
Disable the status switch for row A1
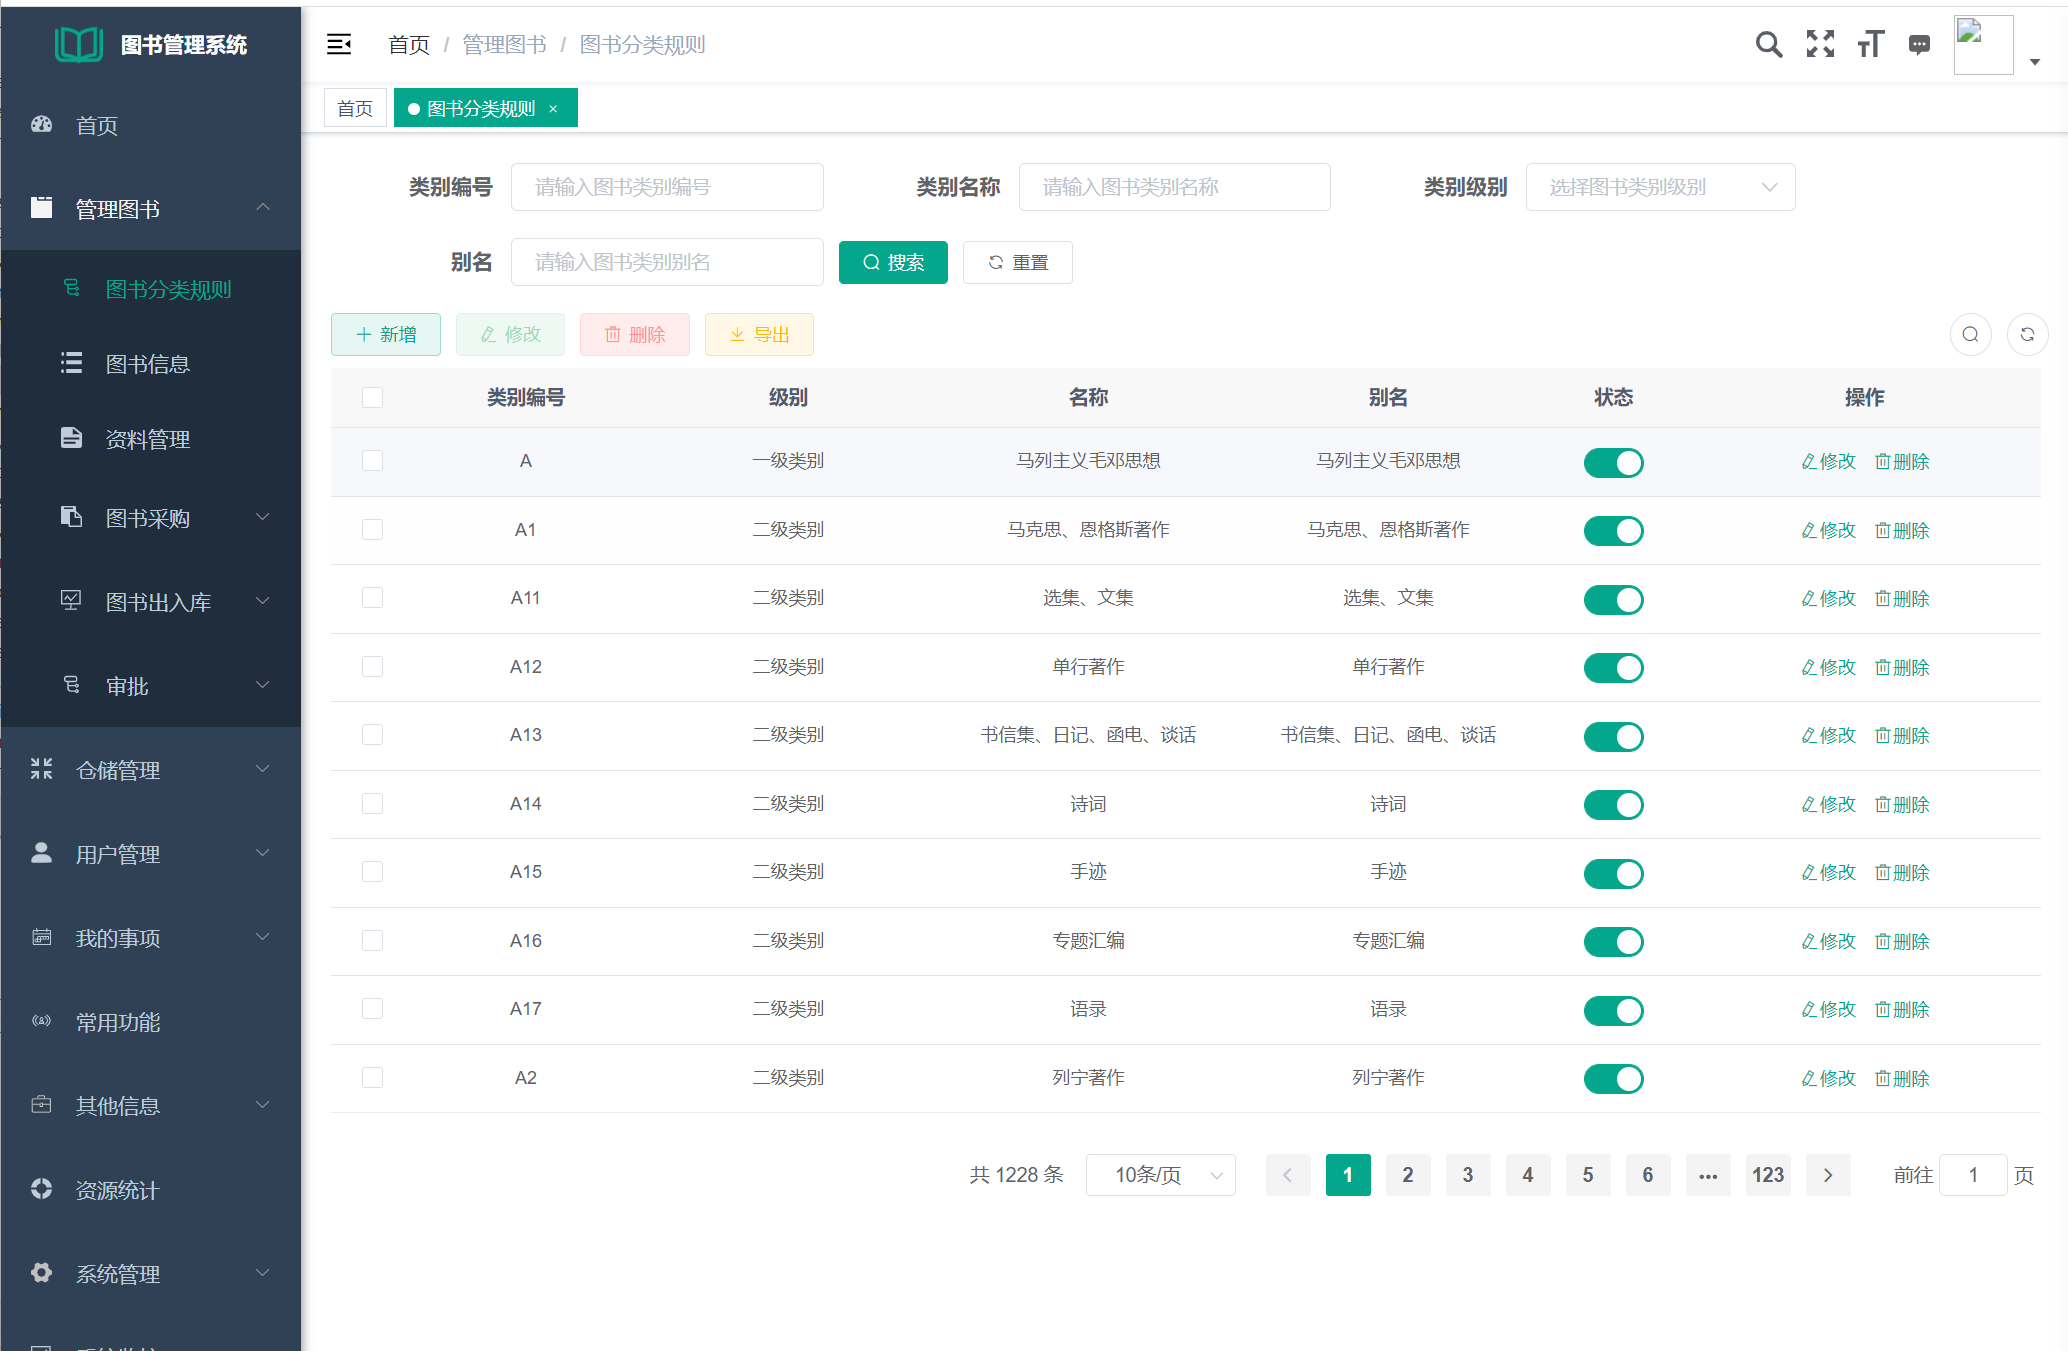point(1613,531)
